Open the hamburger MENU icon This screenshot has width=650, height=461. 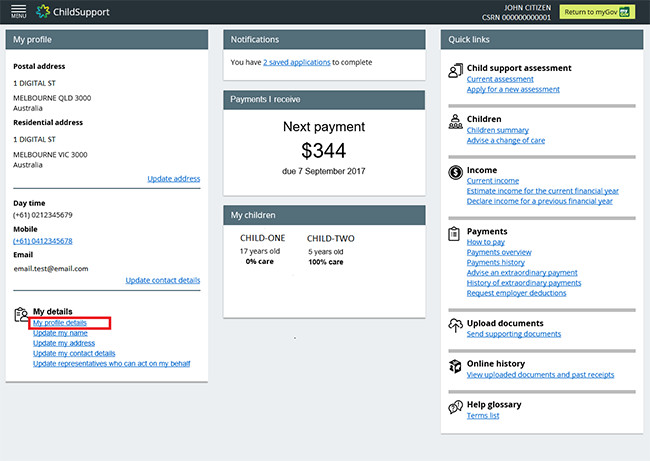tap(18, 12)
